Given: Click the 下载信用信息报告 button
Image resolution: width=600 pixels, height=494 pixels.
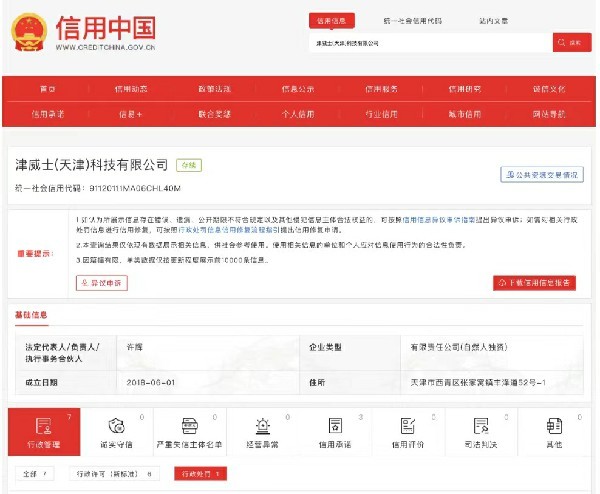Looking at the screenshot, I should pos(534,283).
